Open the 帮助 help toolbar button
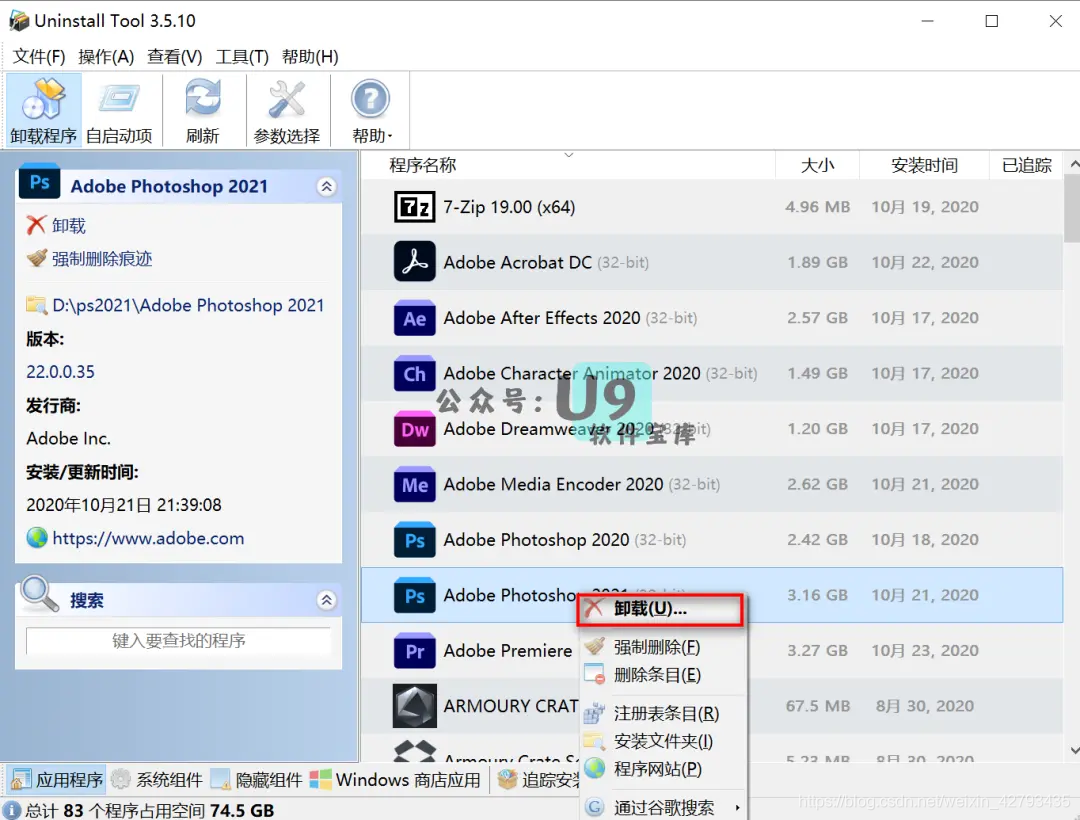The image size is (1080, 820). point(371,110)
